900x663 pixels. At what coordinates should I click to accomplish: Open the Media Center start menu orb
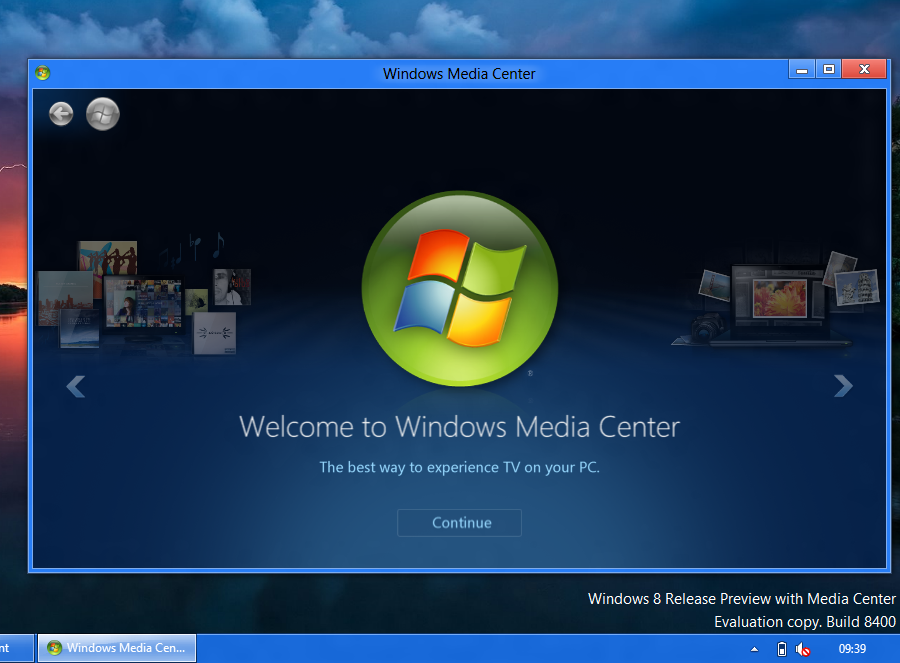(103, 114)
